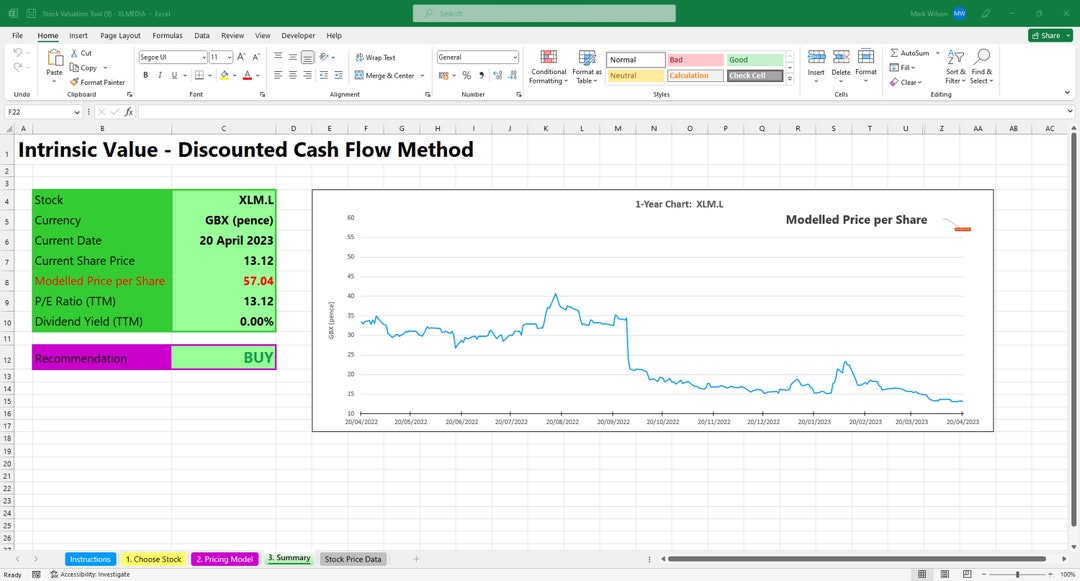This screenshot has width=1080, height=581.
Task: Apply Percent Style formatting
Action: [466, 75]
